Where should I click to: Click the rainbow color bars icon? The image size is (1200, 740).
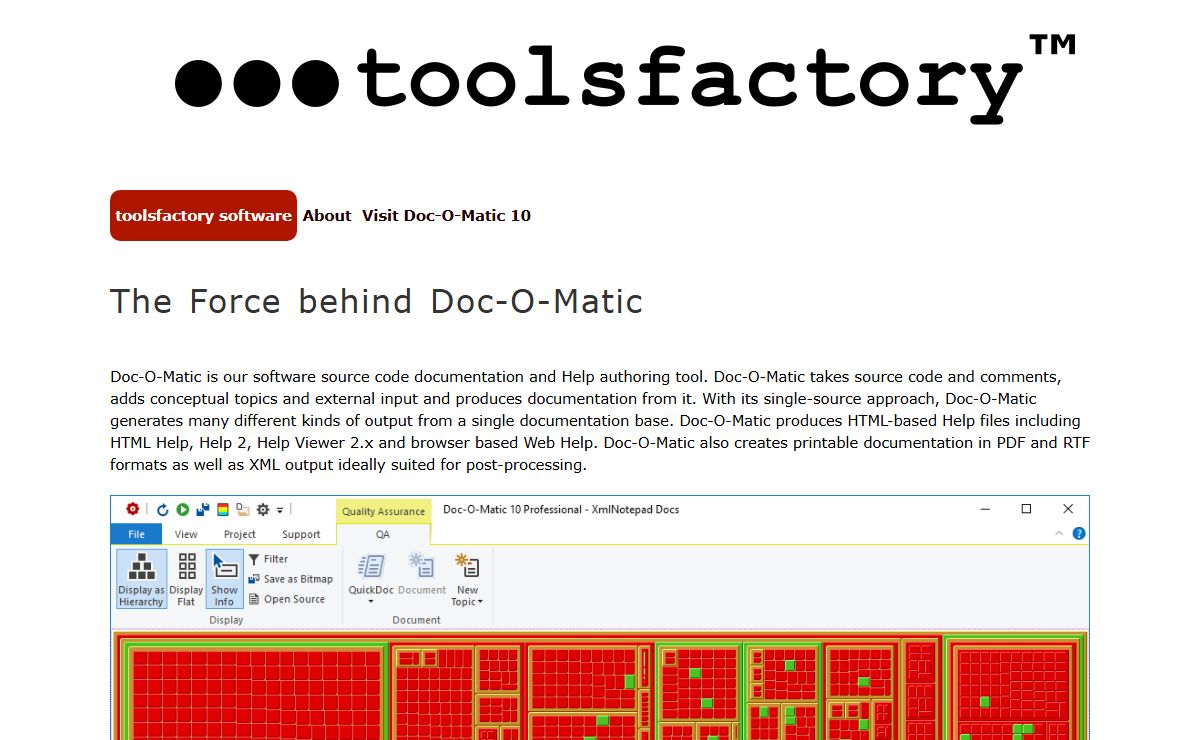pyautogui.click(x=223, y=509)
